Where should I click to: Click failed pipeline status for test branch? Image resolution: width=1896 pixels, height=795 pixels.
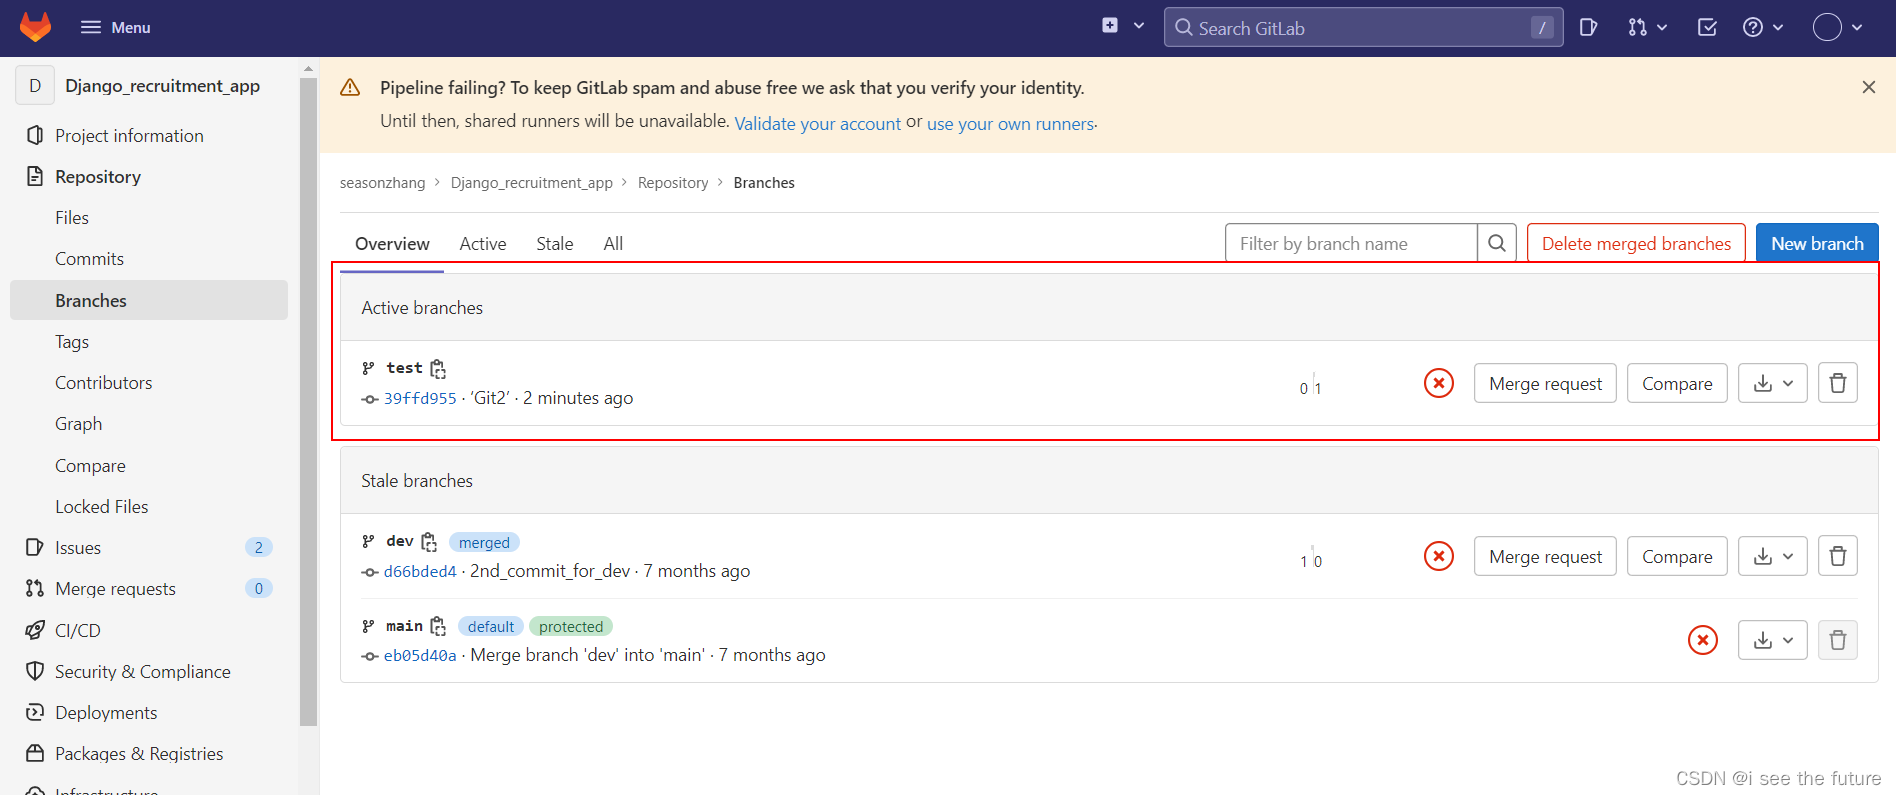1439,383
